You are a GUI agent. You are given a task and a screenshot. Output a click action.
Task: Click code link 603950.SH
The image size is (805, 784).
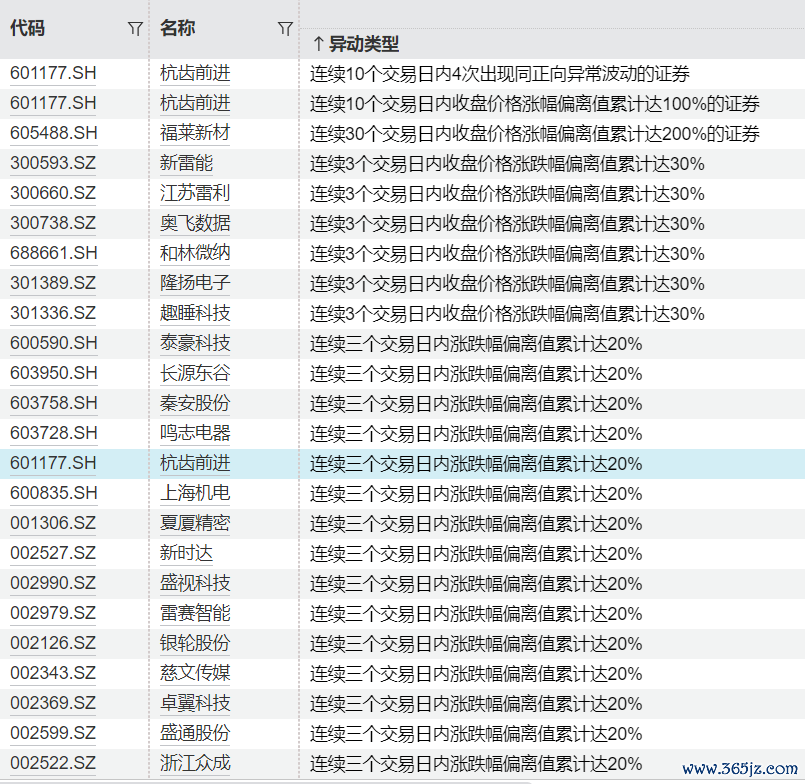[x=53, y=373]
